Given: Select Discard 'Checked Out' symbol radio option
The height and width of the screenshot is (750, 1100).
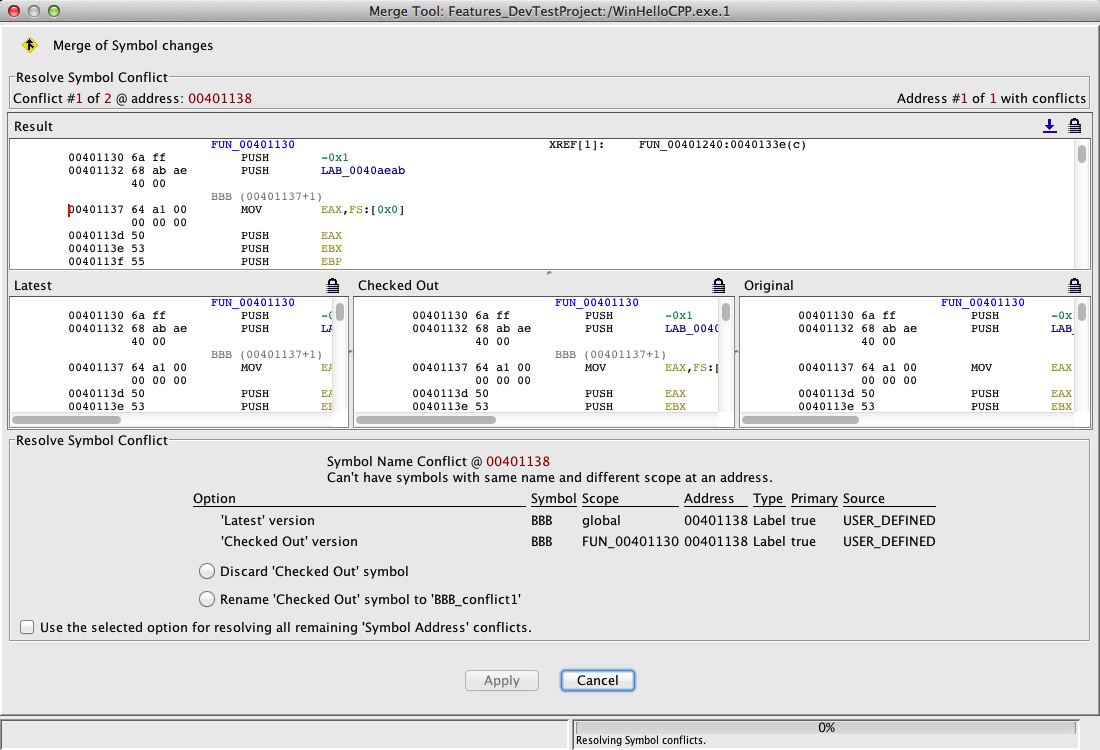Looking at the screenshot, I should point(207,571).
